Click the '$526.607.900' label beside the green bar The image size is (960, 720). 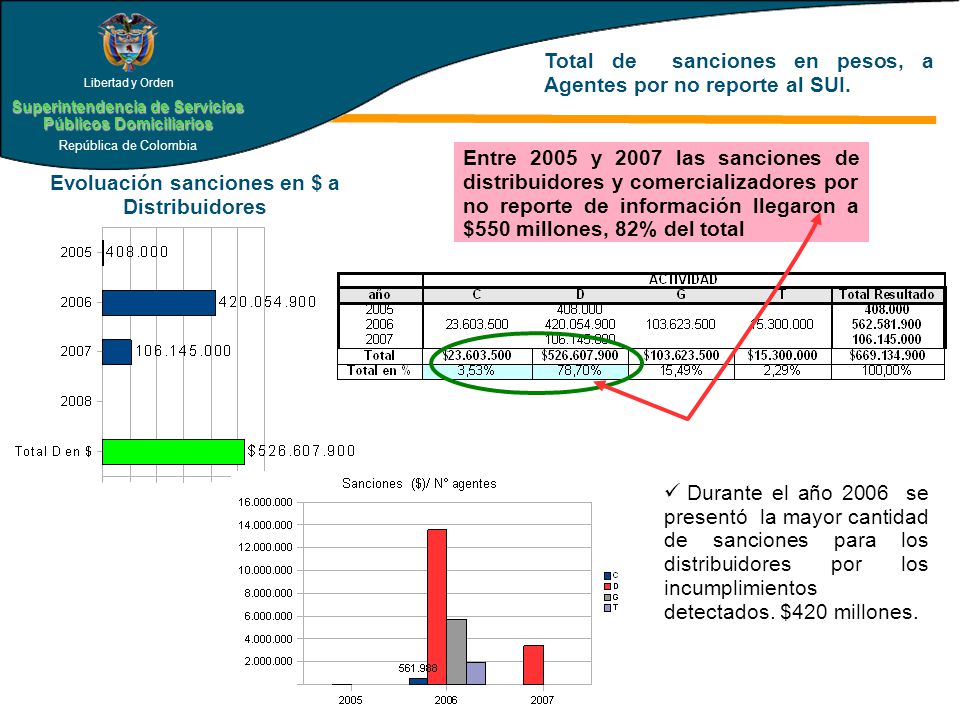coord(301,451)
